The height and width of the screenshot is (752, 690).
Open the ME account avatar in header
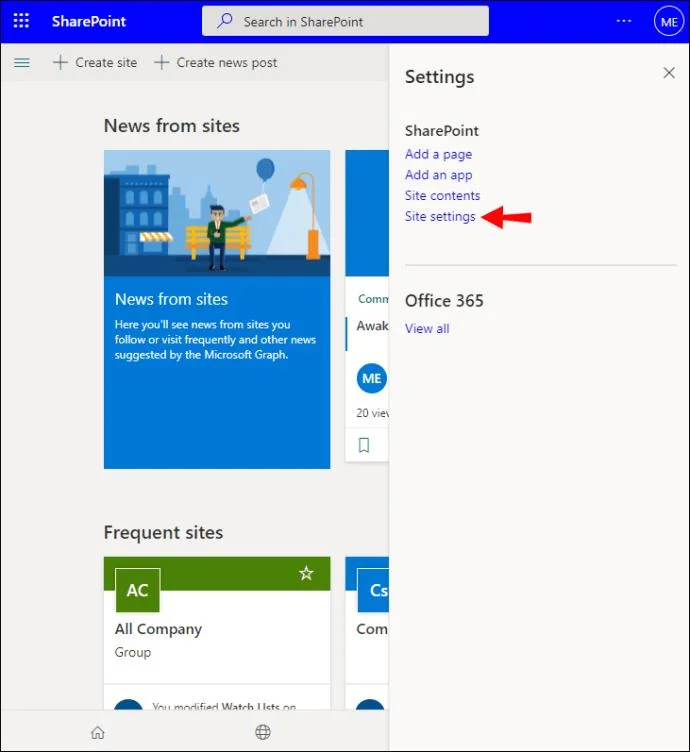pos(669,22)
